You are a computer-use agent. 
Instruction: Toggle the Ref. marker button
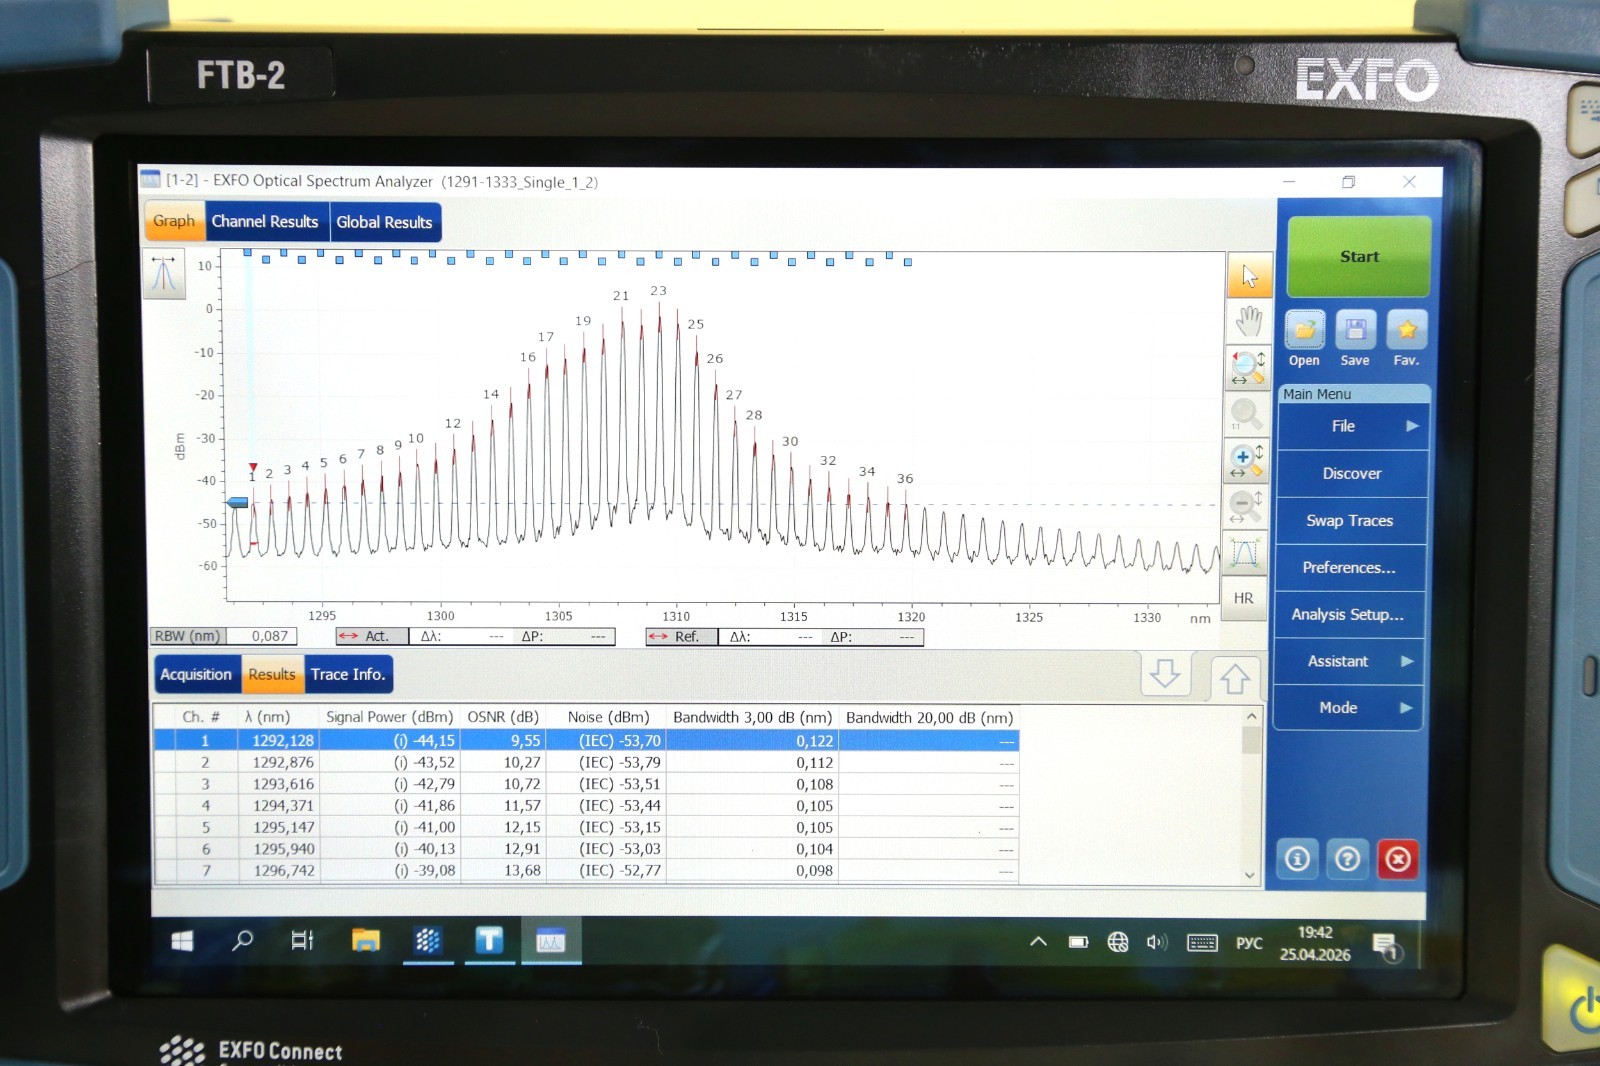[681, 636]
